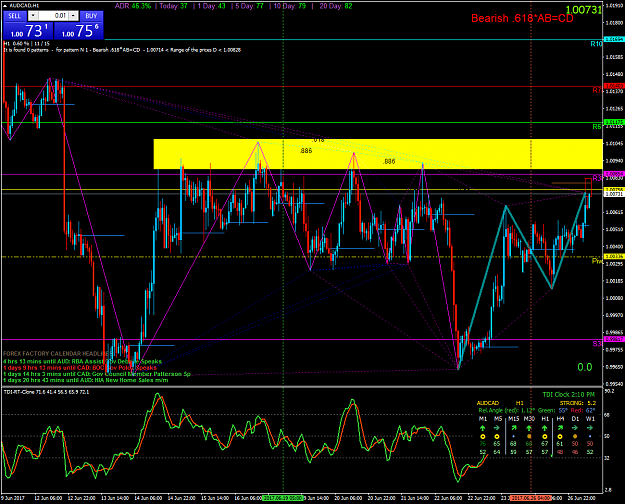The image size is (625, 504).
Task: Click the 'Today:37' range value
Action: click(x=173, y=6)
